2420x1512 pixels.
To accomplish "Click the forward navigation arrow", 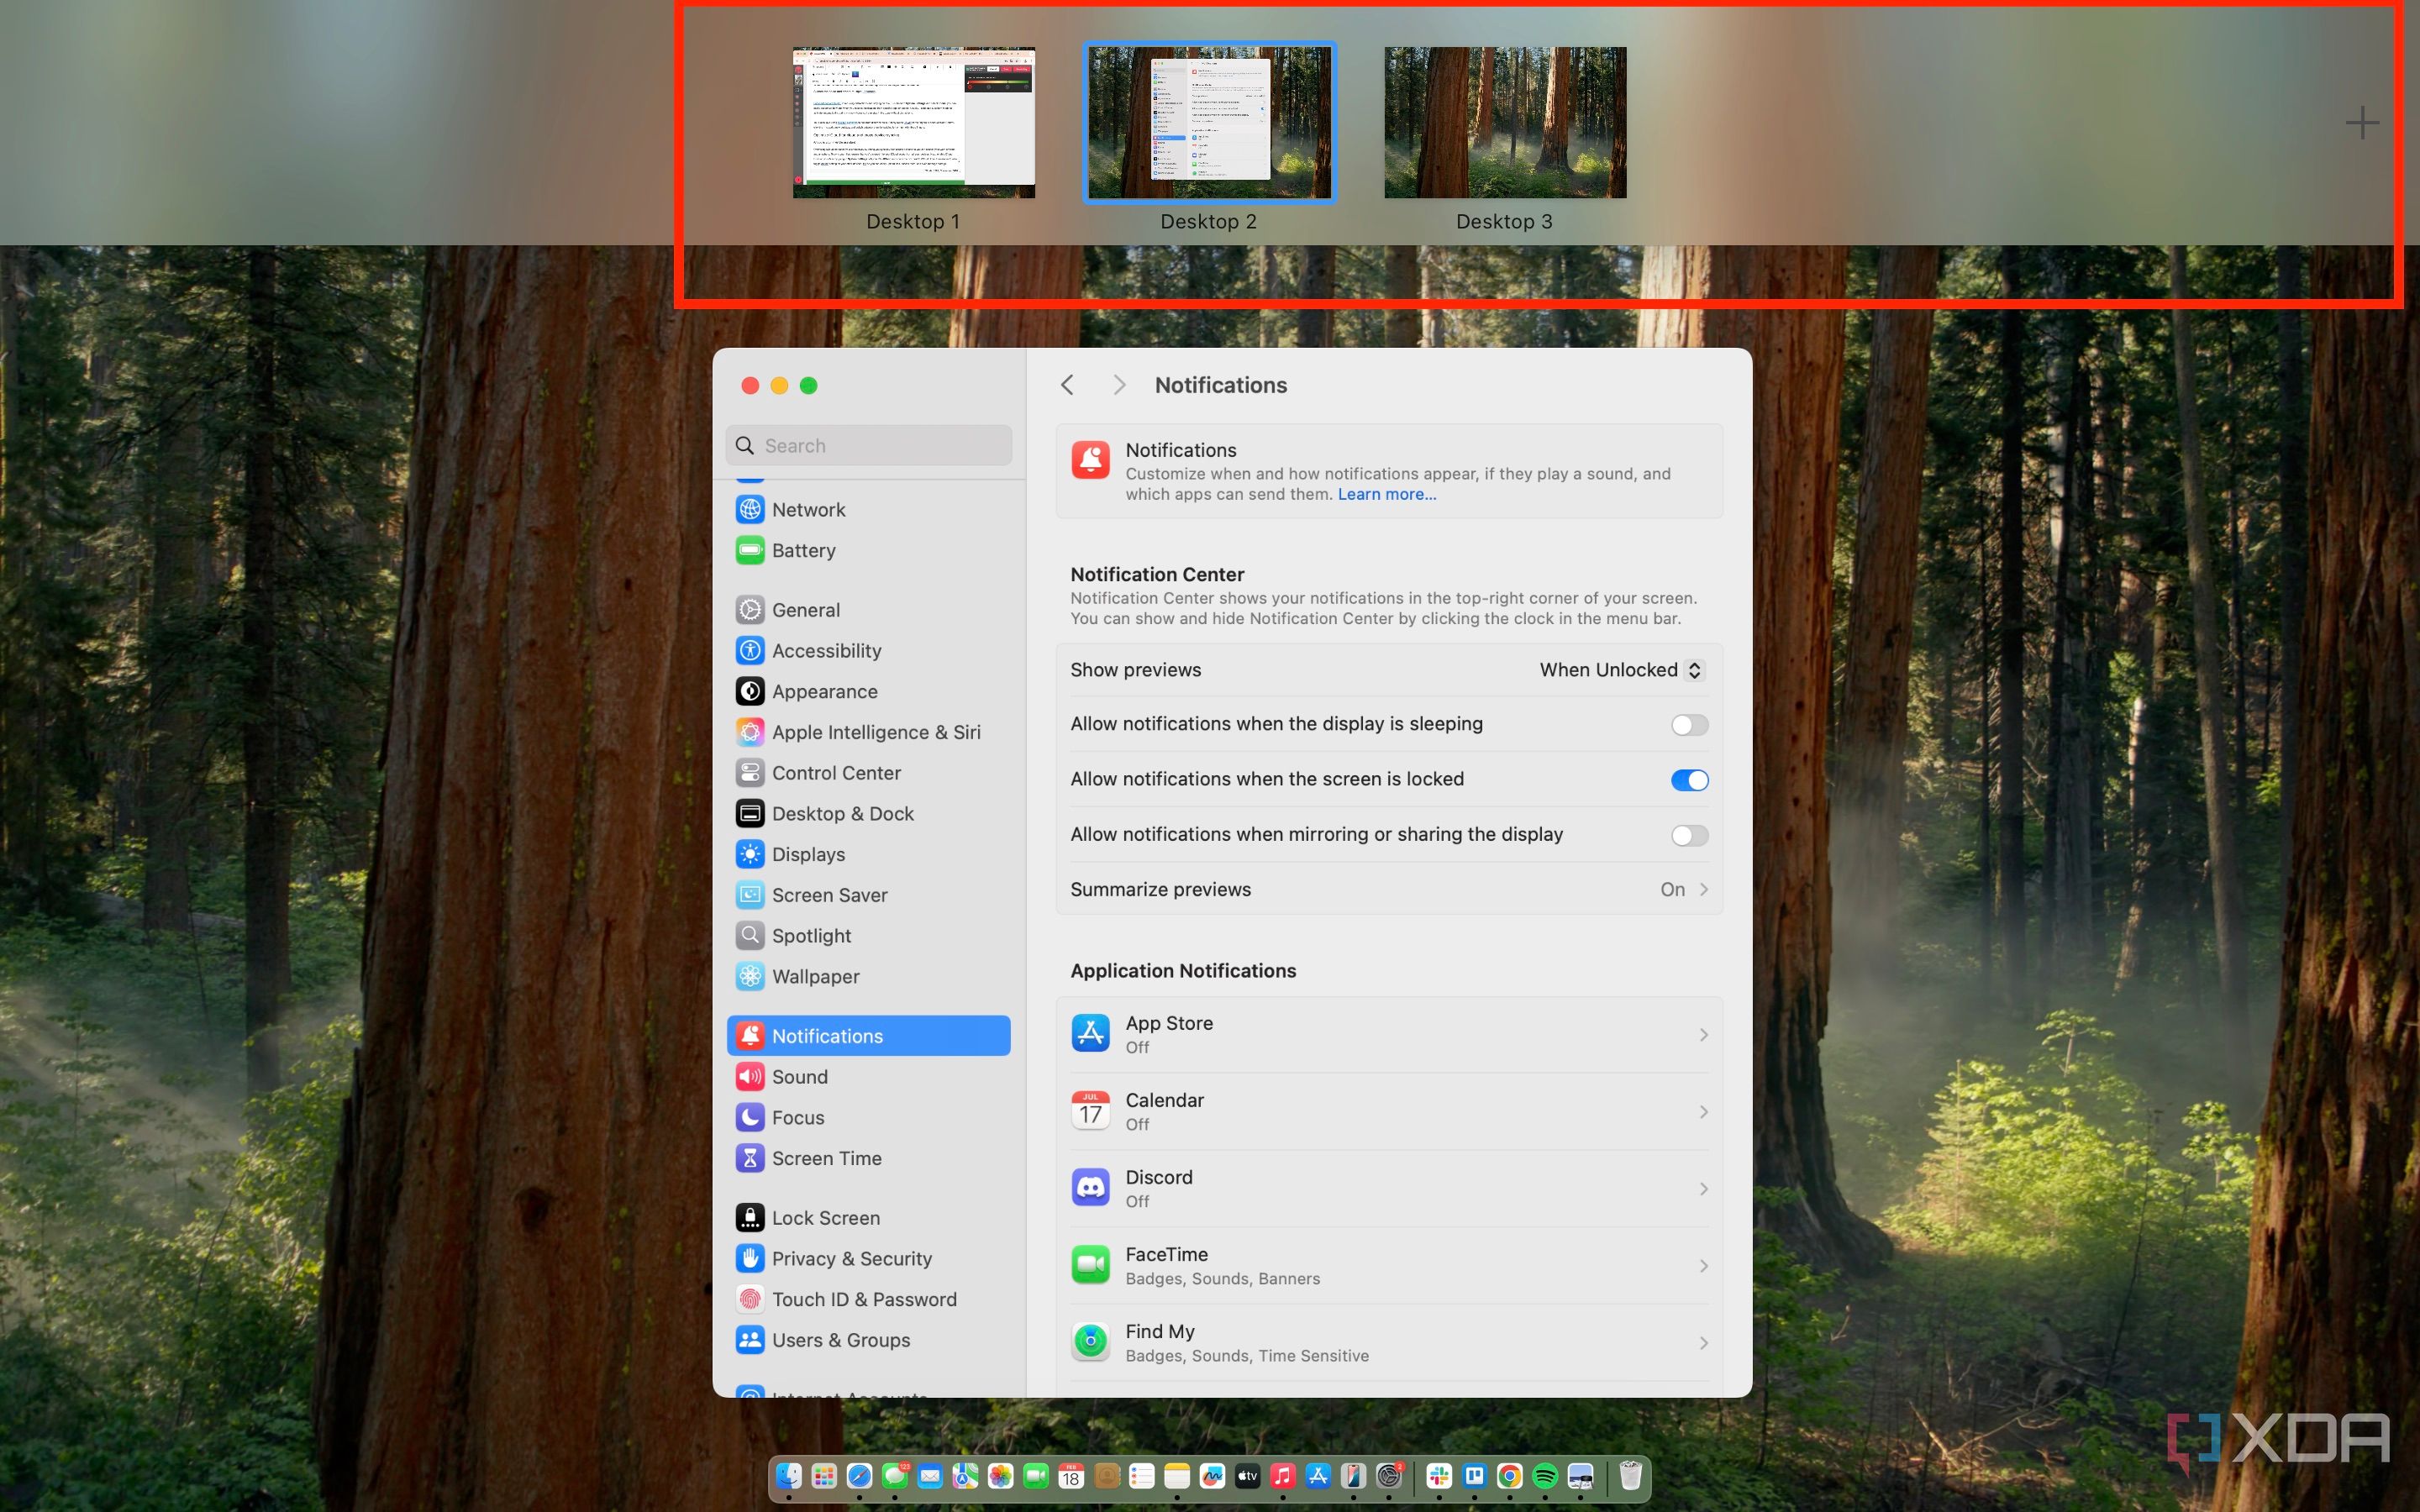I will [x=1119, y=385].
